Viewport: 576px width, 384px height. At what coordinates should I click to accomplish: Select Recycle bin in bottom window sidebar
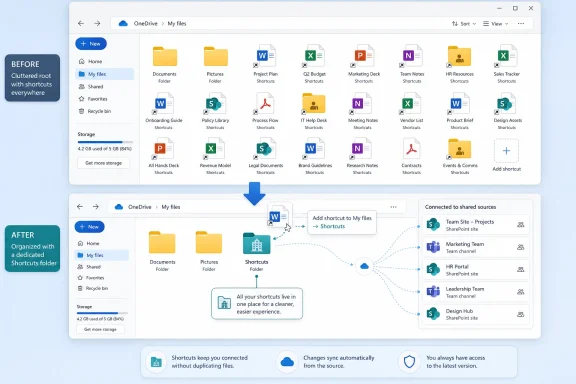click(101, 288)
